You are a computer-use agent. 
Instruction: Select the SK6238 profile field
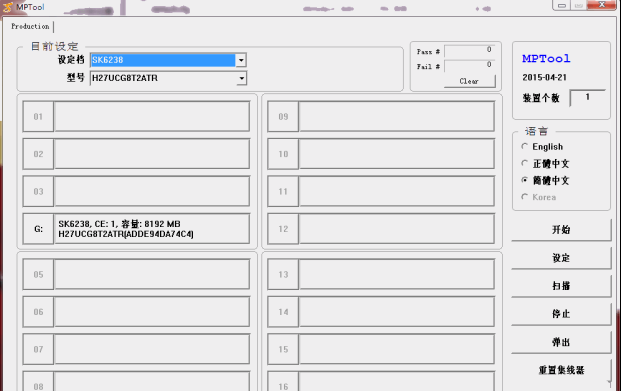tap(163, 60)
